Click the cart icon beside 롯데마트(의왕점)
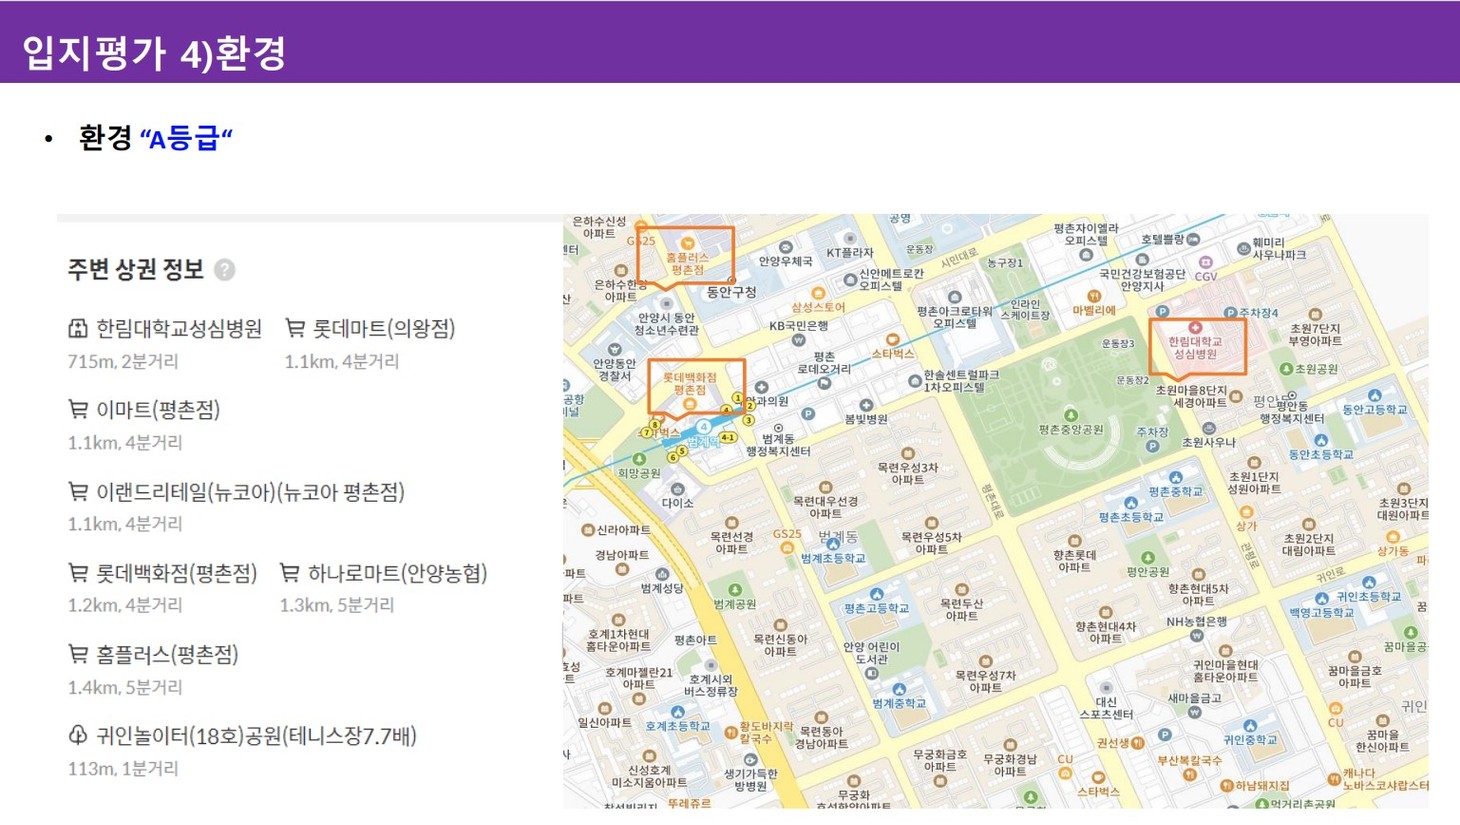The width and height of the screenshot is (1460, 825). click(295, 327)
